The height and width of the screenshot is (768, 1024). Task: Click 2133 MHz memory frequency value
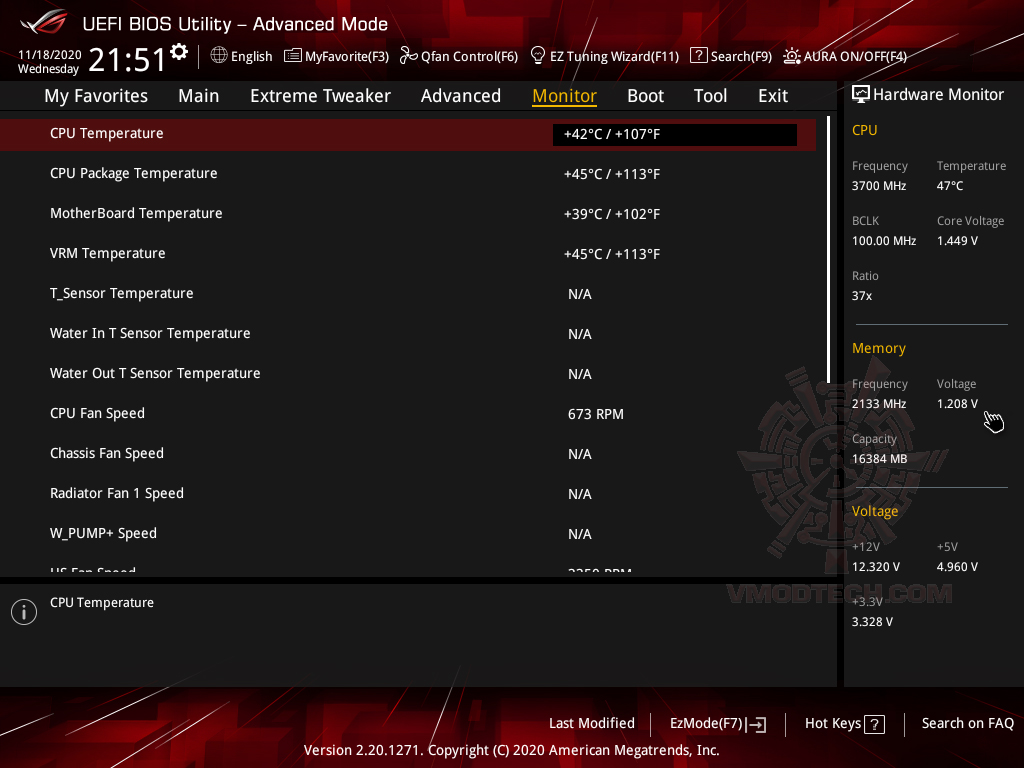[x=878, y=404]
